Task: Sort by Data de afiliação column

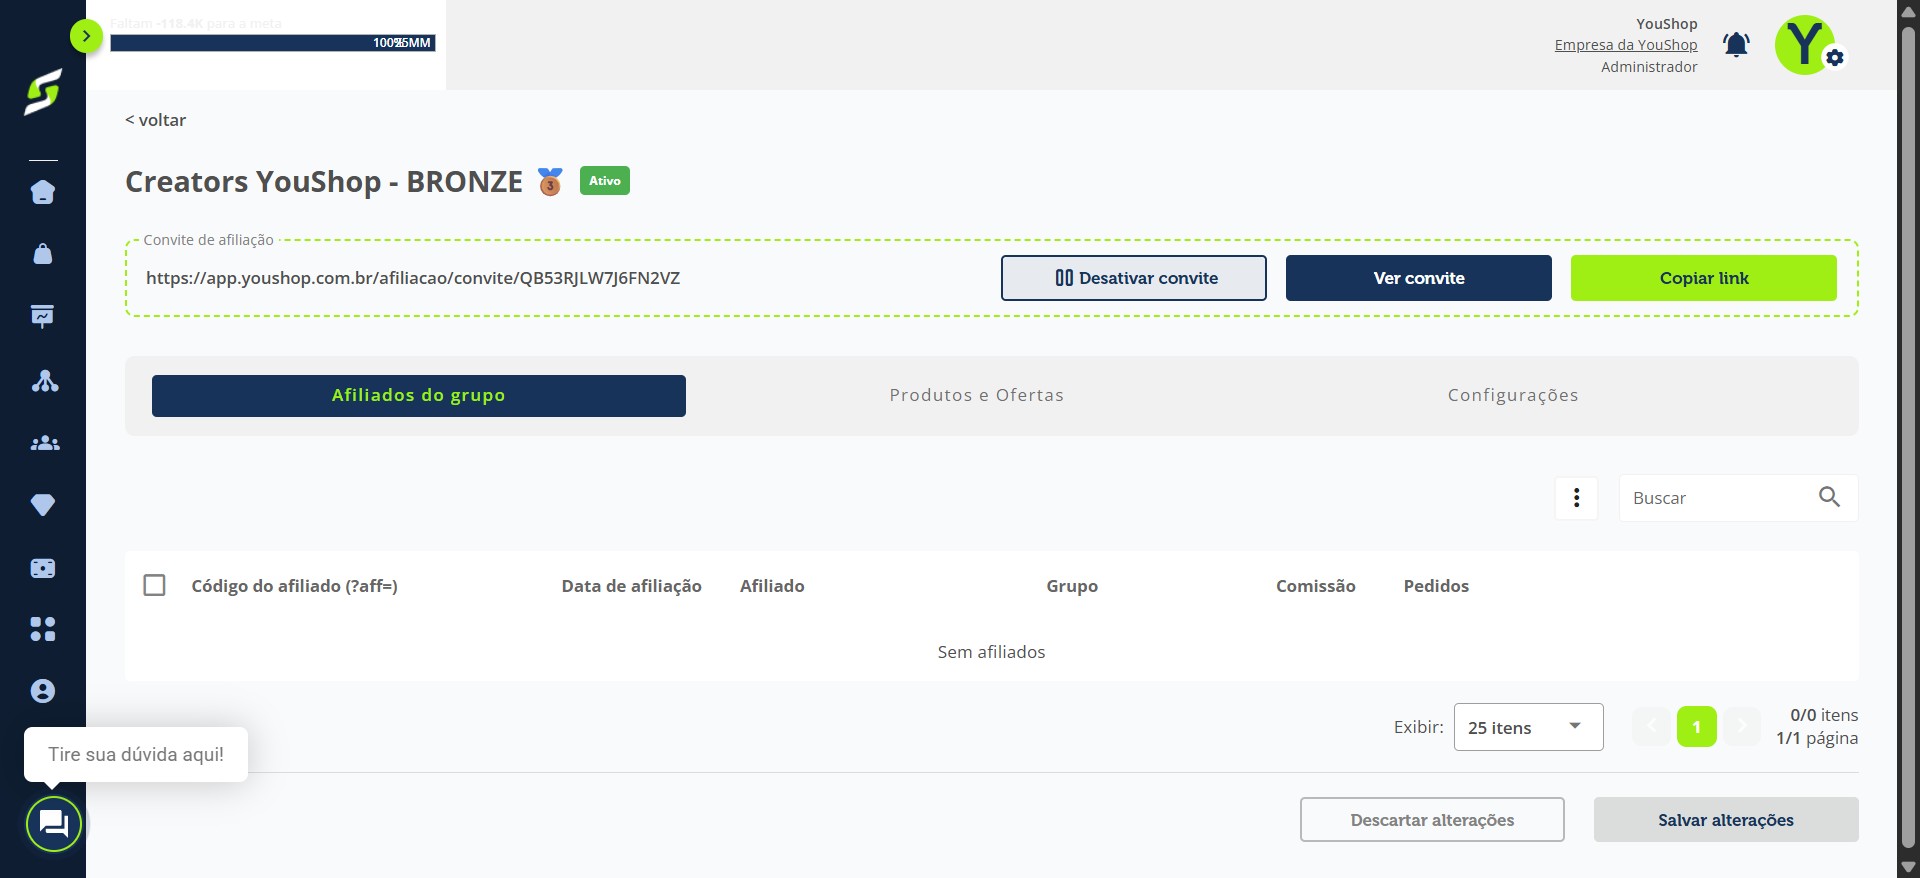Action: [x=632, y=586]
